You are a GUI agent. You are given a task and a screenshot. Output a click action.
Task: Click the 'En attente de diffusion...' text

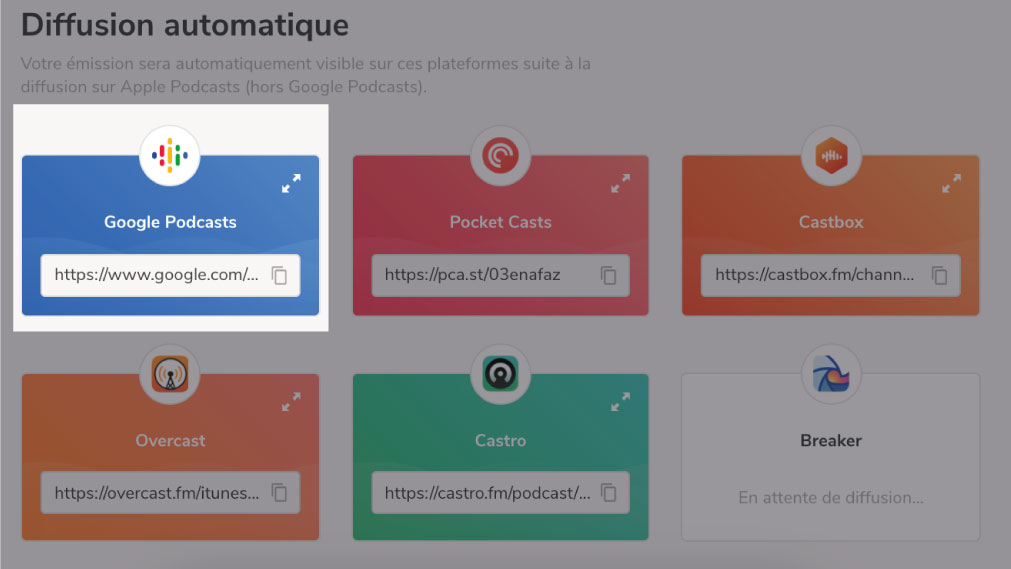(x=831, y=497)
